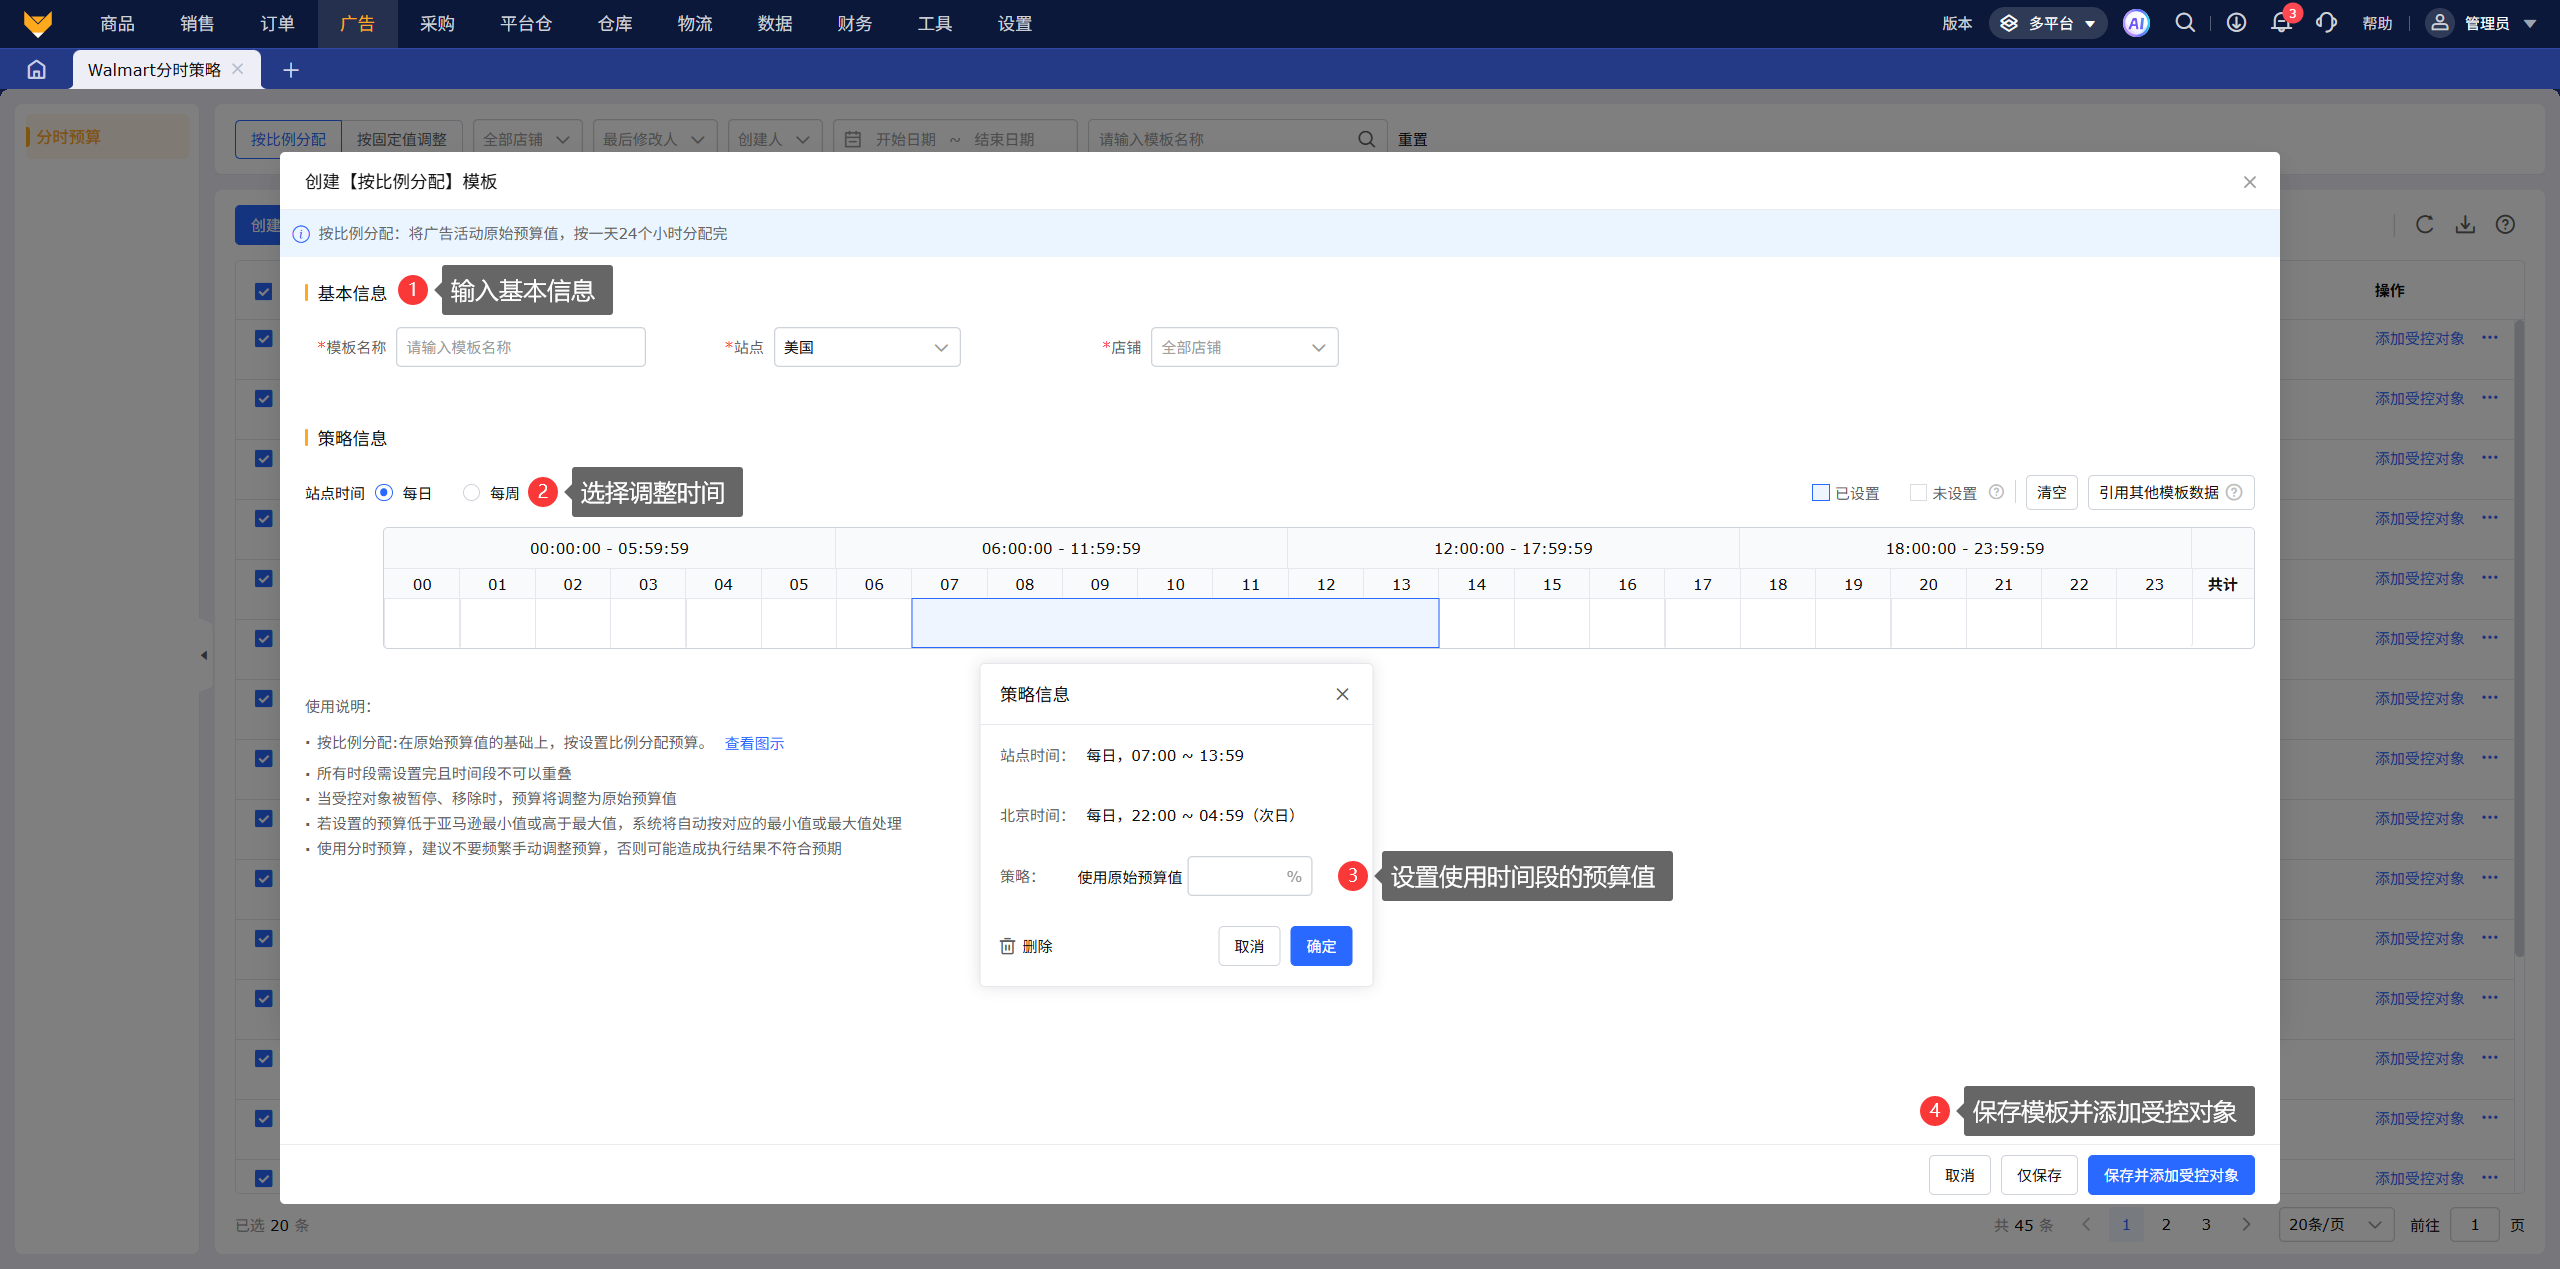This screenshot has width=2560, height=1269.
Task: Click the 使用原始预算值 percentage input
Action: point(1237,876)
